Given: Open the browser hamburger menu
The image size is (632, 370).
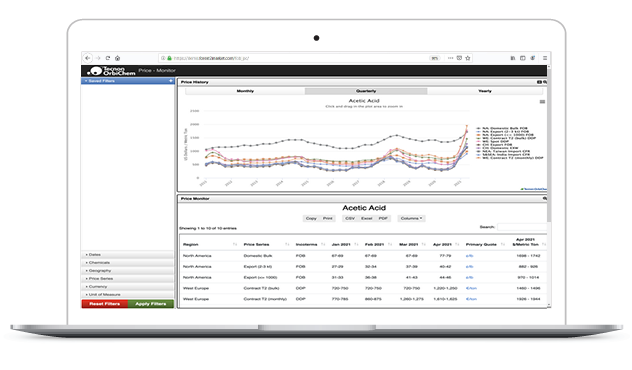Looking at the screenshot, I should 545,58.
